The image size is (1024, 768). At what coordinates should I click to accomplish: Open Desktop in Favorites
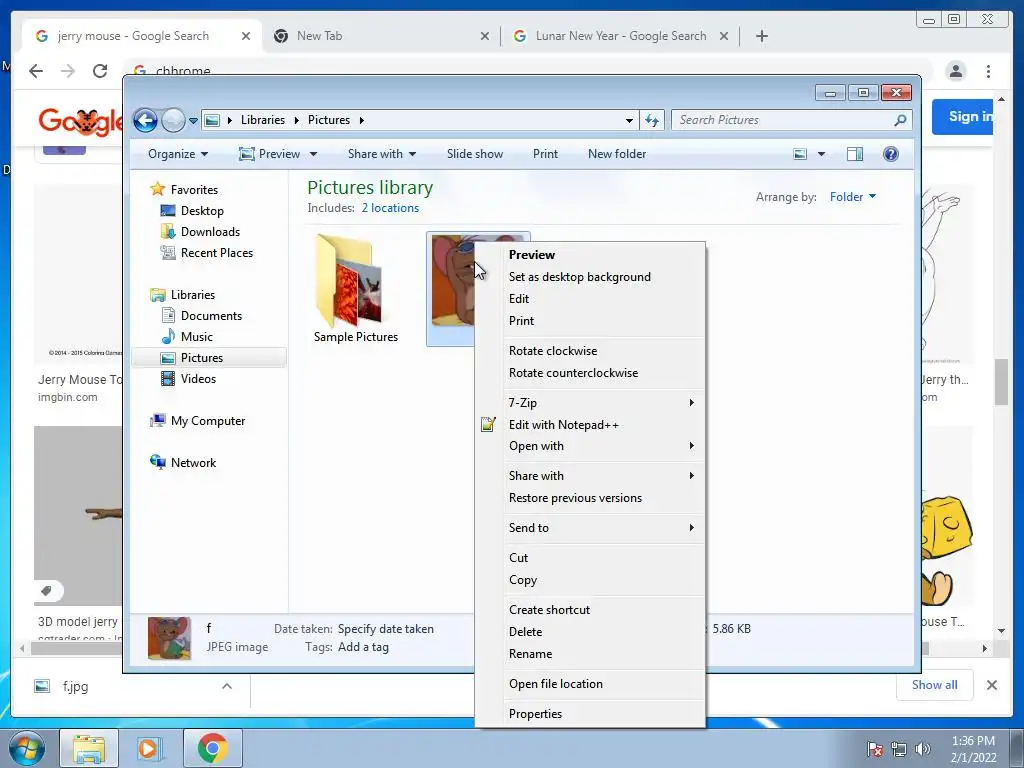[x=202, y=211]
